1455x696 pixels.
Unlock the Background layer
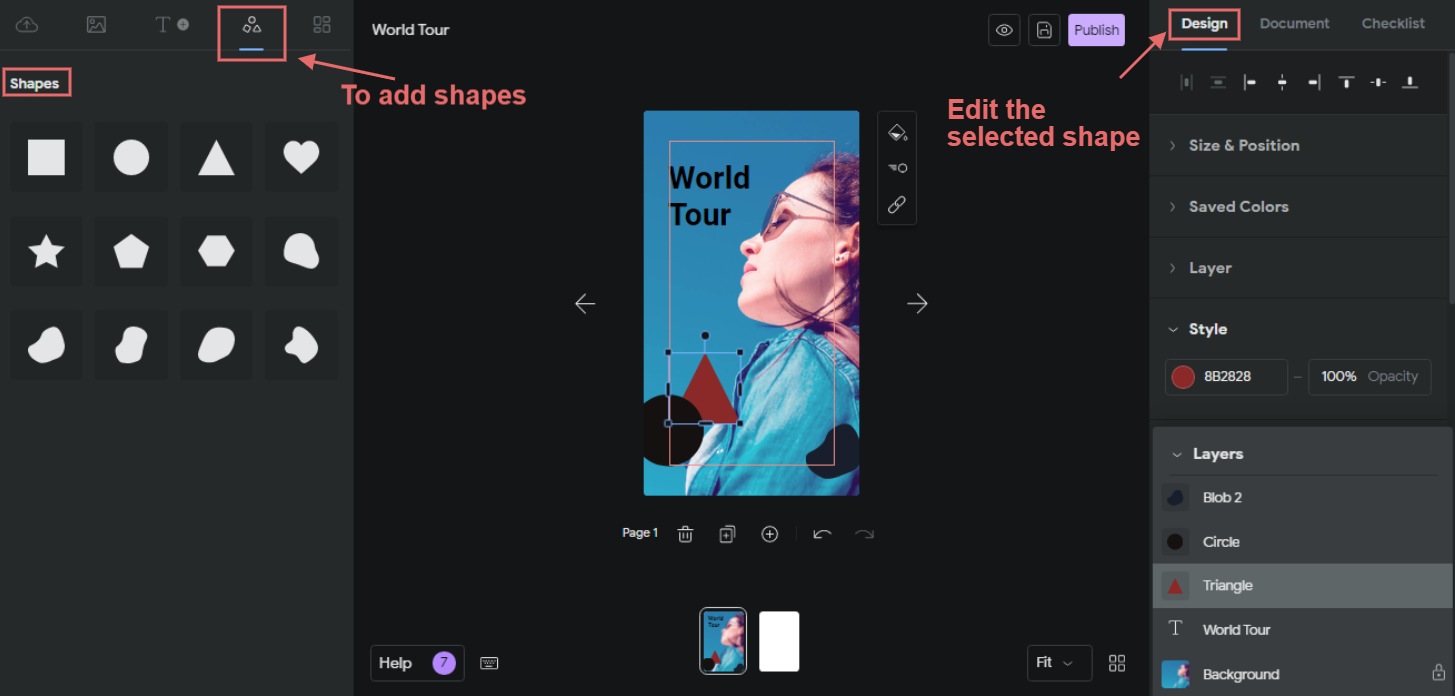point(1436,674)
